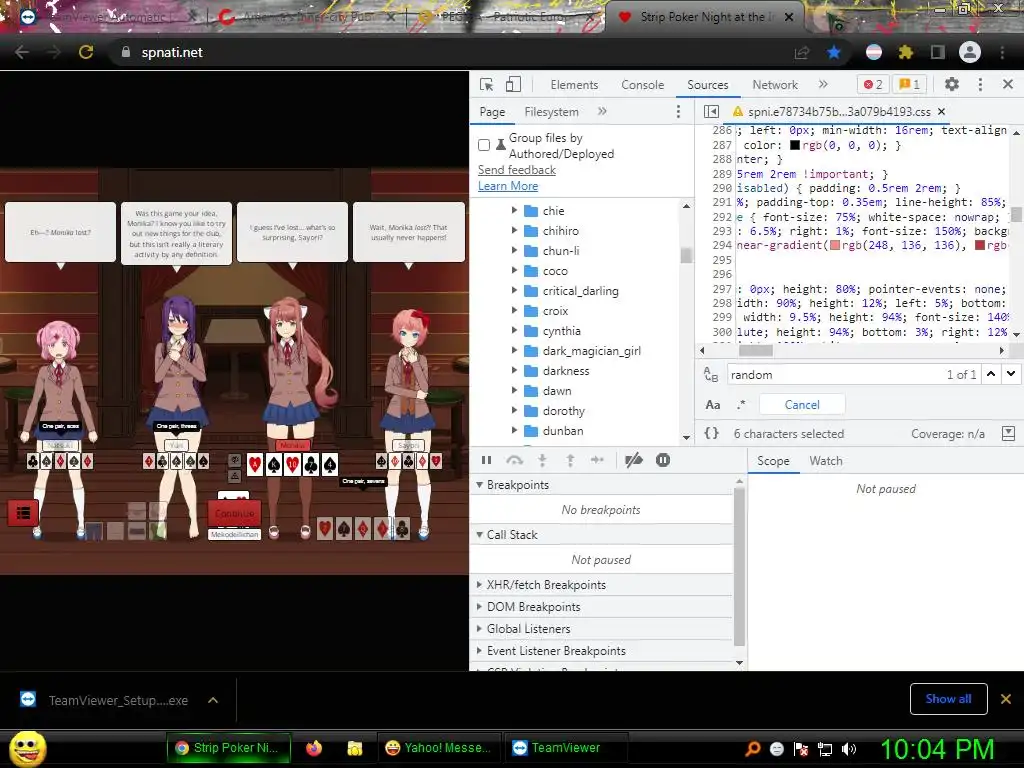The width and height of the screenshot is (1024, 768).
Task: Step over next function call icon
Action: [x=515, y=460]
